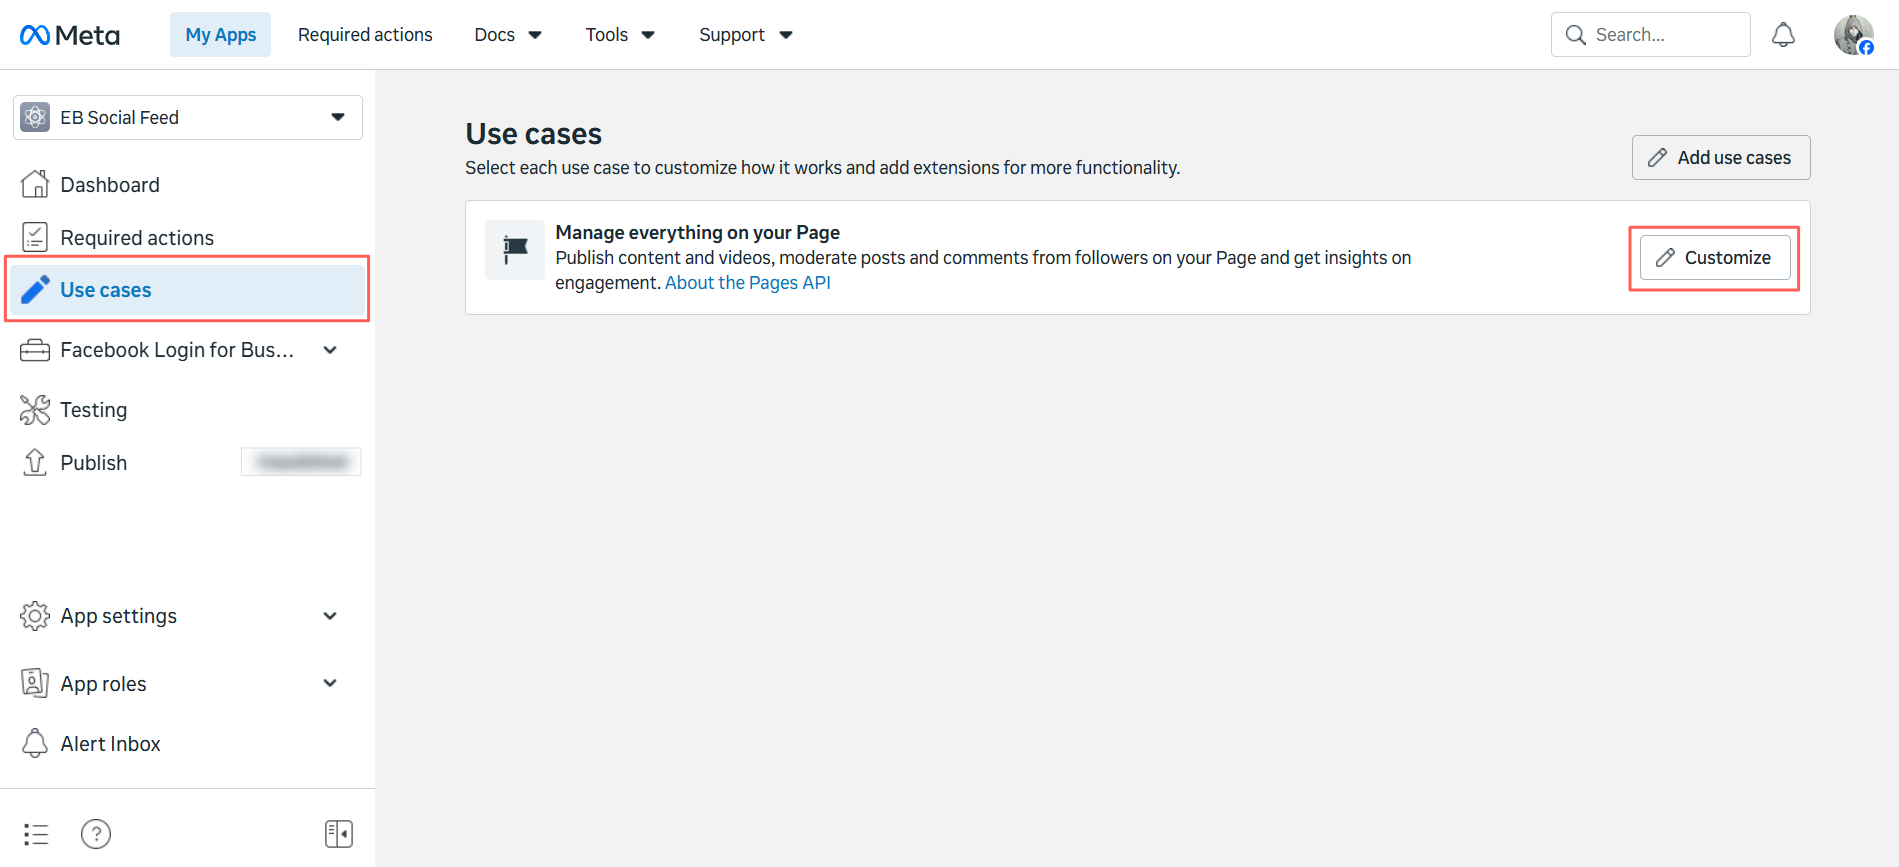Open the Docs dropdown menu
Viewport: 1899px width, 867px height.
508,35
